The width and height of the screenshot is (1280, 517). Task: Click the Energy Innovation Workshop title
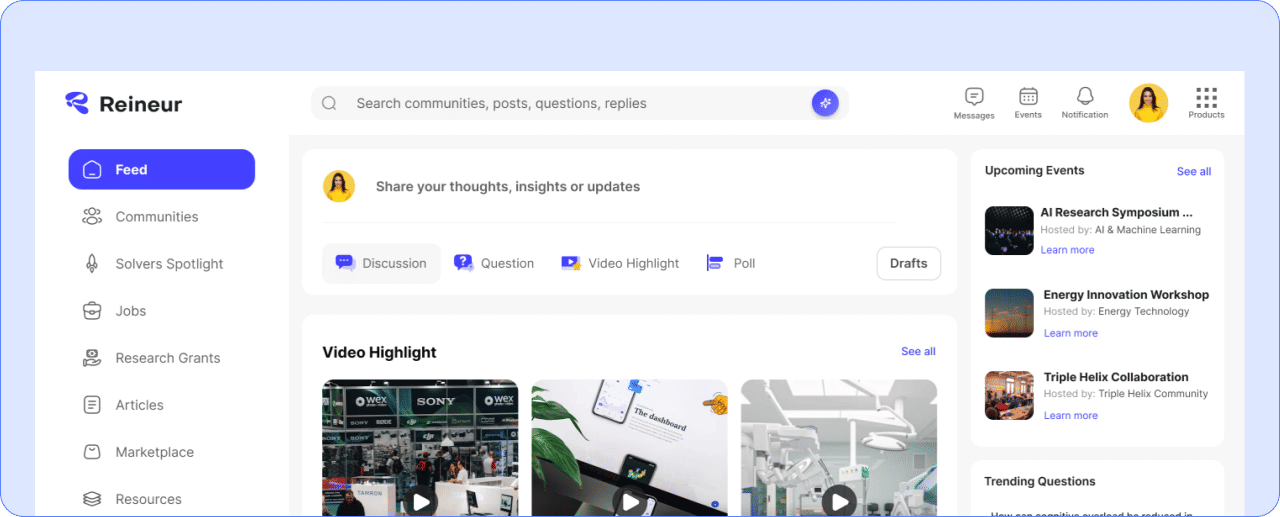(1126, 295)
